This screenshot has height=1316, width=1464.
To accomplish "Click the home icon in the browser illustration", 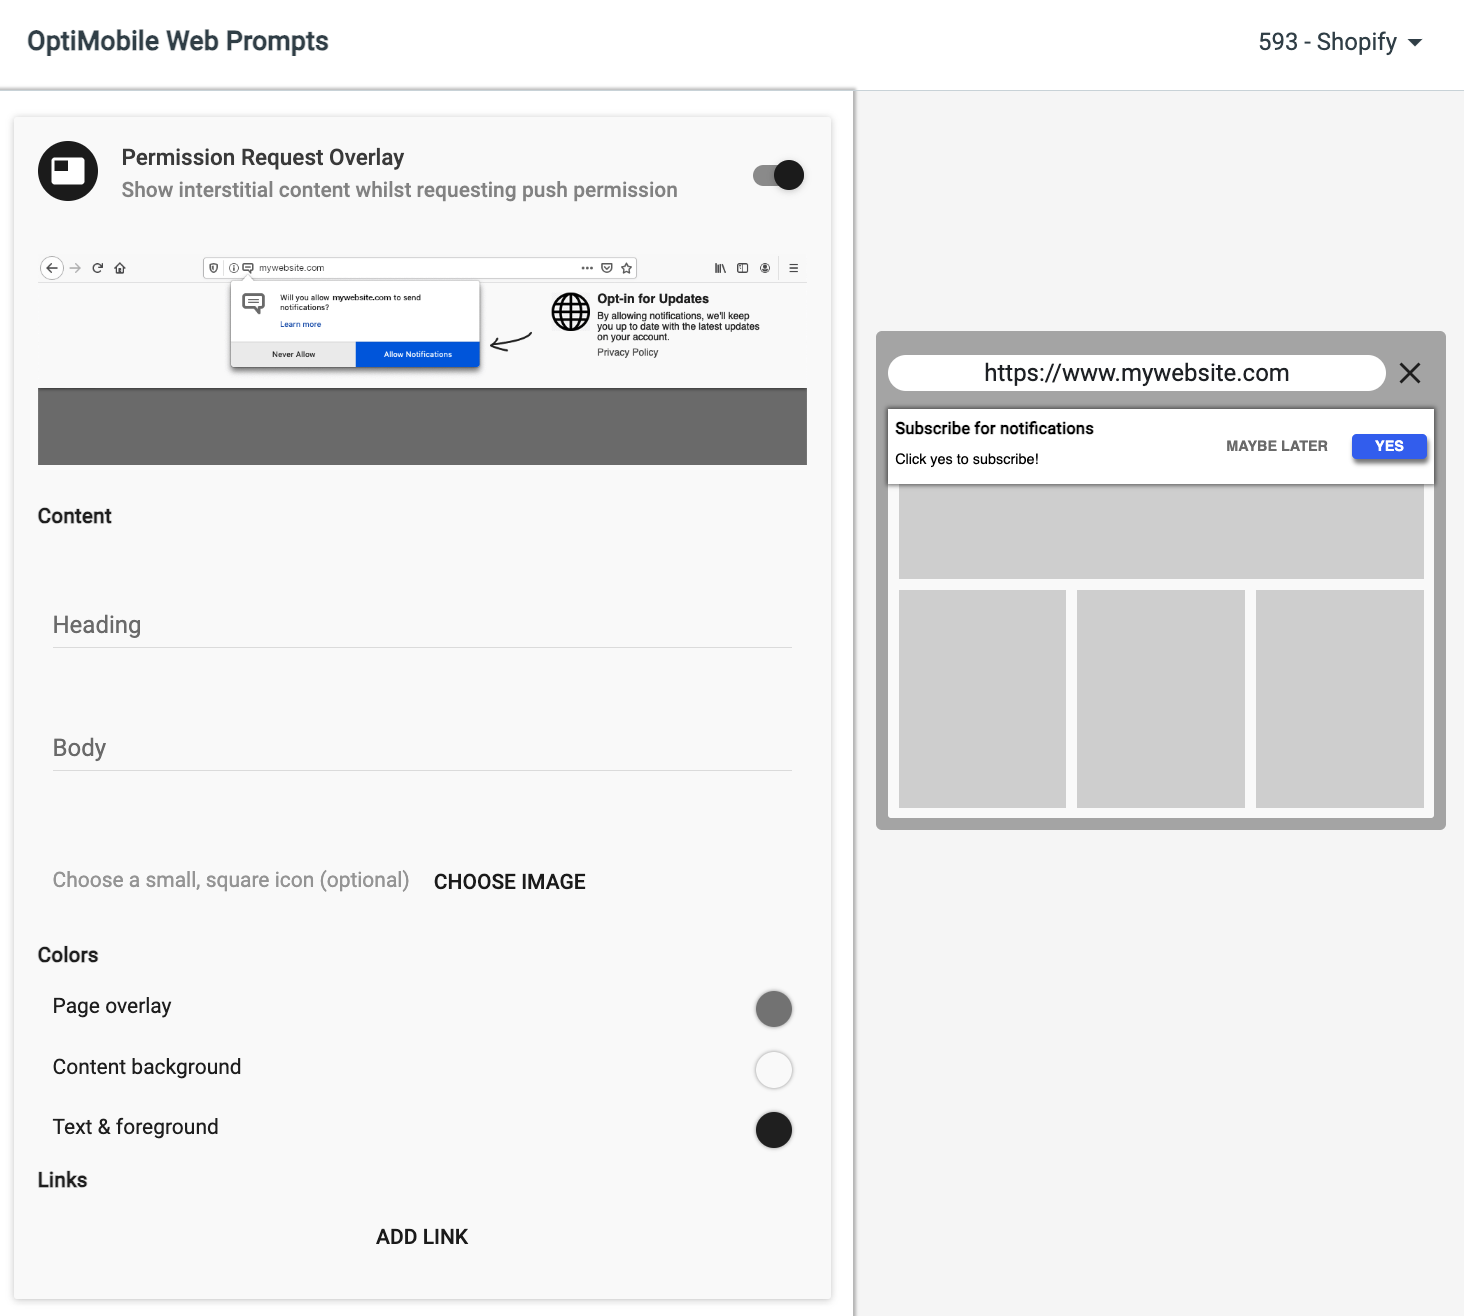I will click(120, 268).
